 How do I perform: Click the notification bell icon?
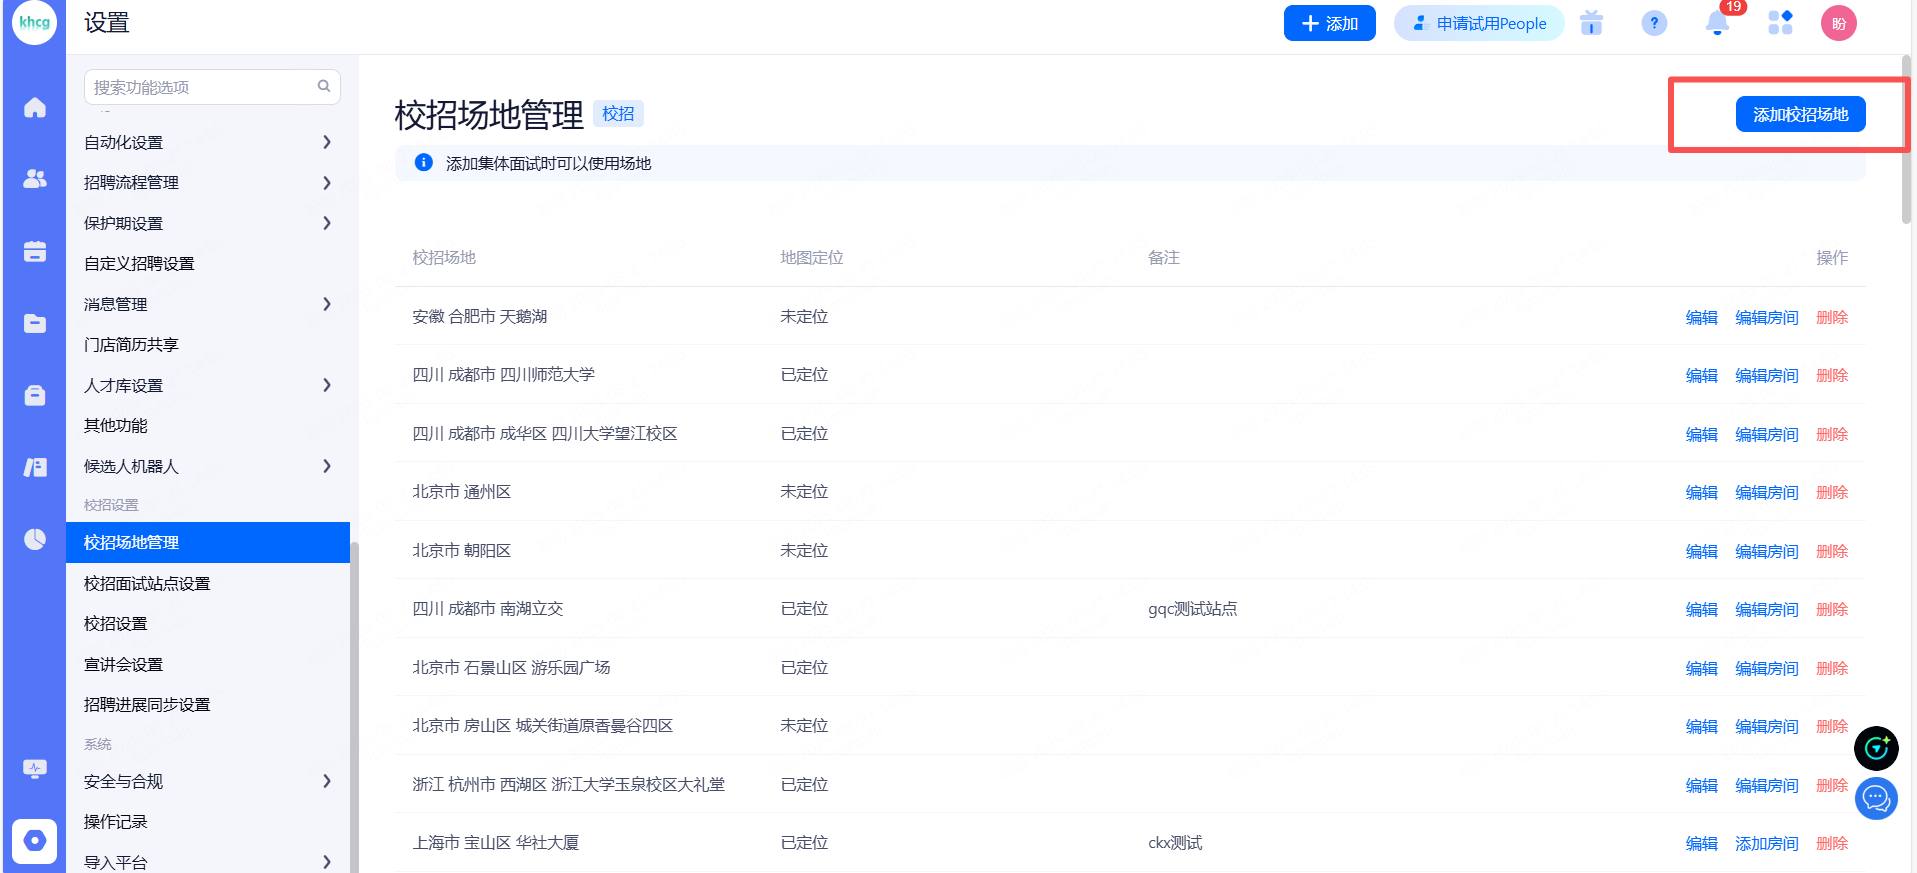1717,24
